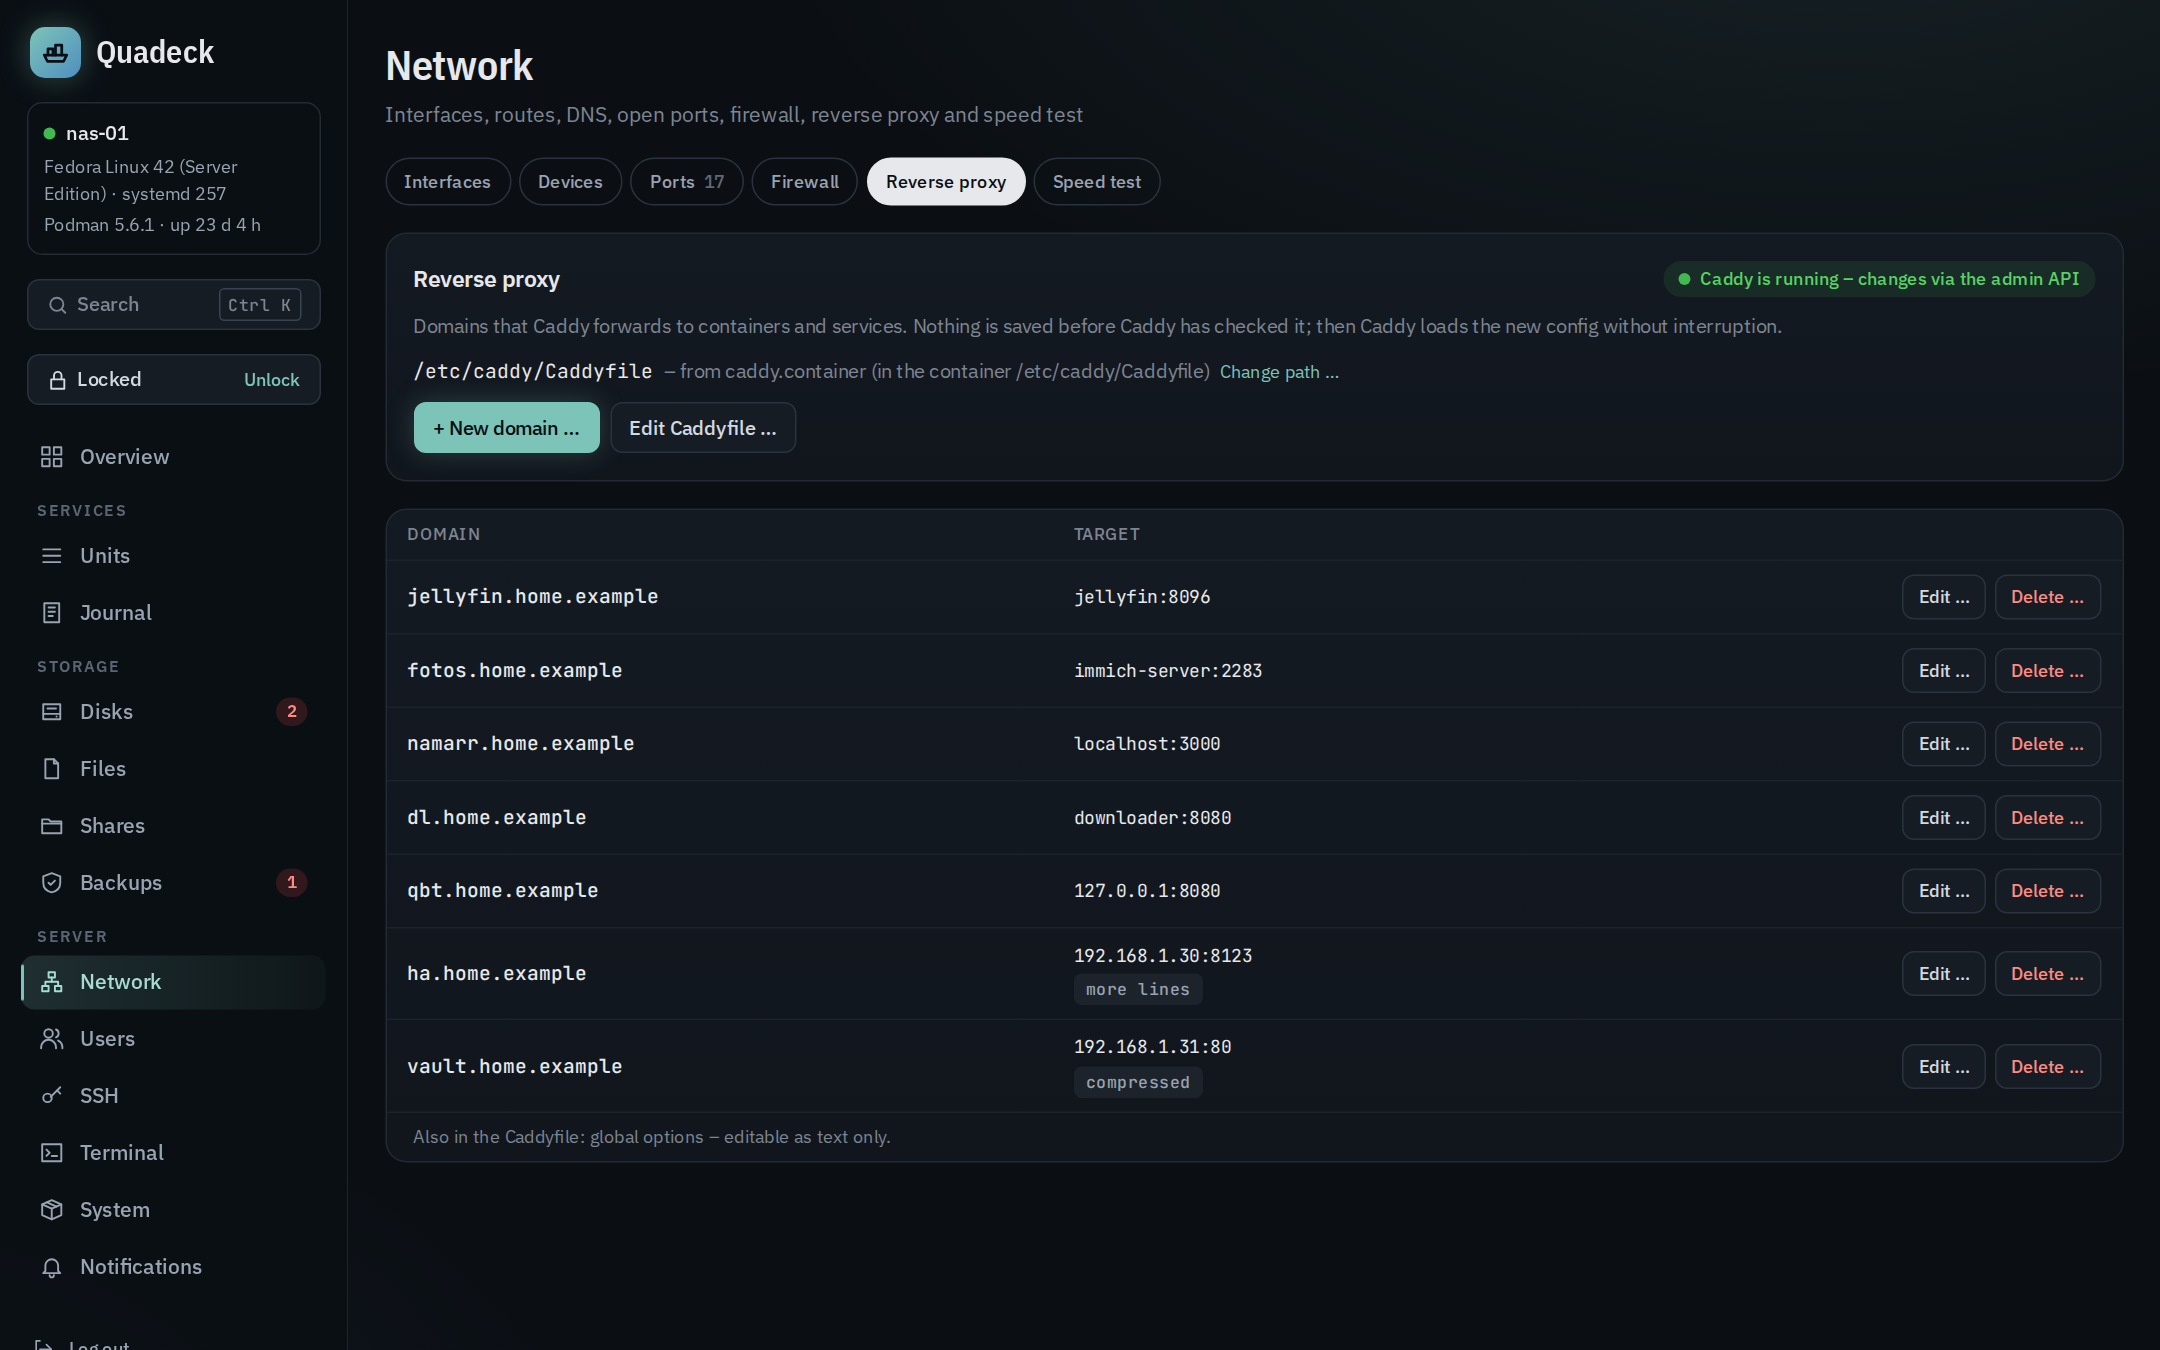Click Unlock in the Locked bar
The height and width of the screenshot is (1350, 2160).
(x=271, y=380)
